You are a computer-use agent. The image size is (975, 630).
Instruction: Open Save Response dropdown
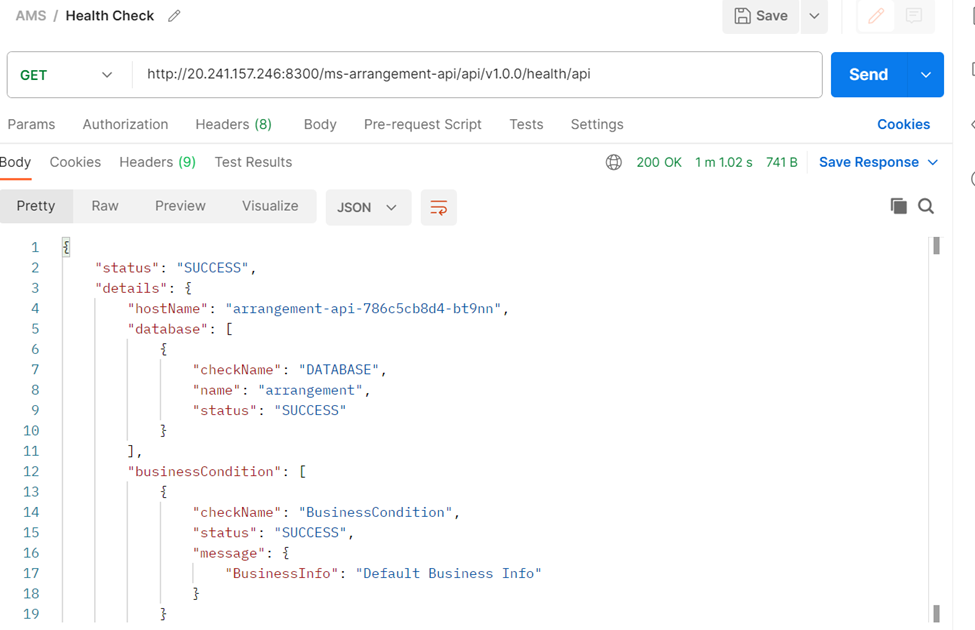pos(878,162)
